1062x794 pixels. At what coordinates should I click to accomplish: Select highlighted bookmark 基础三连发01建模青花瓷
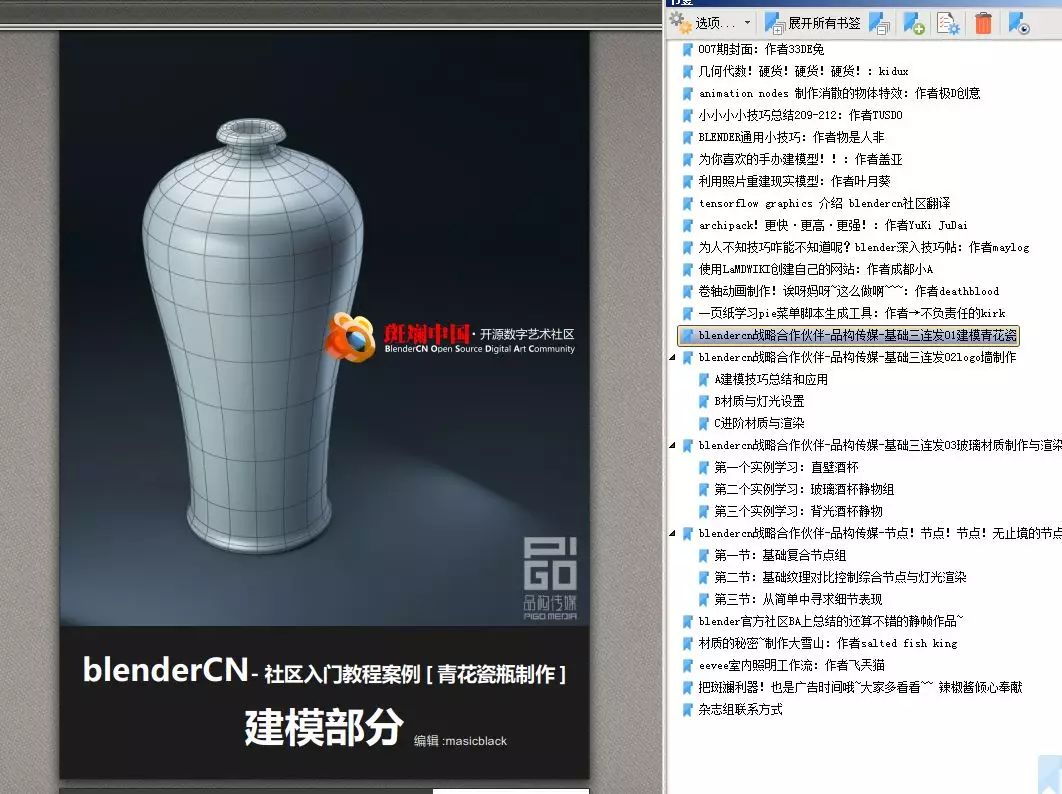(x=848, y=335)
